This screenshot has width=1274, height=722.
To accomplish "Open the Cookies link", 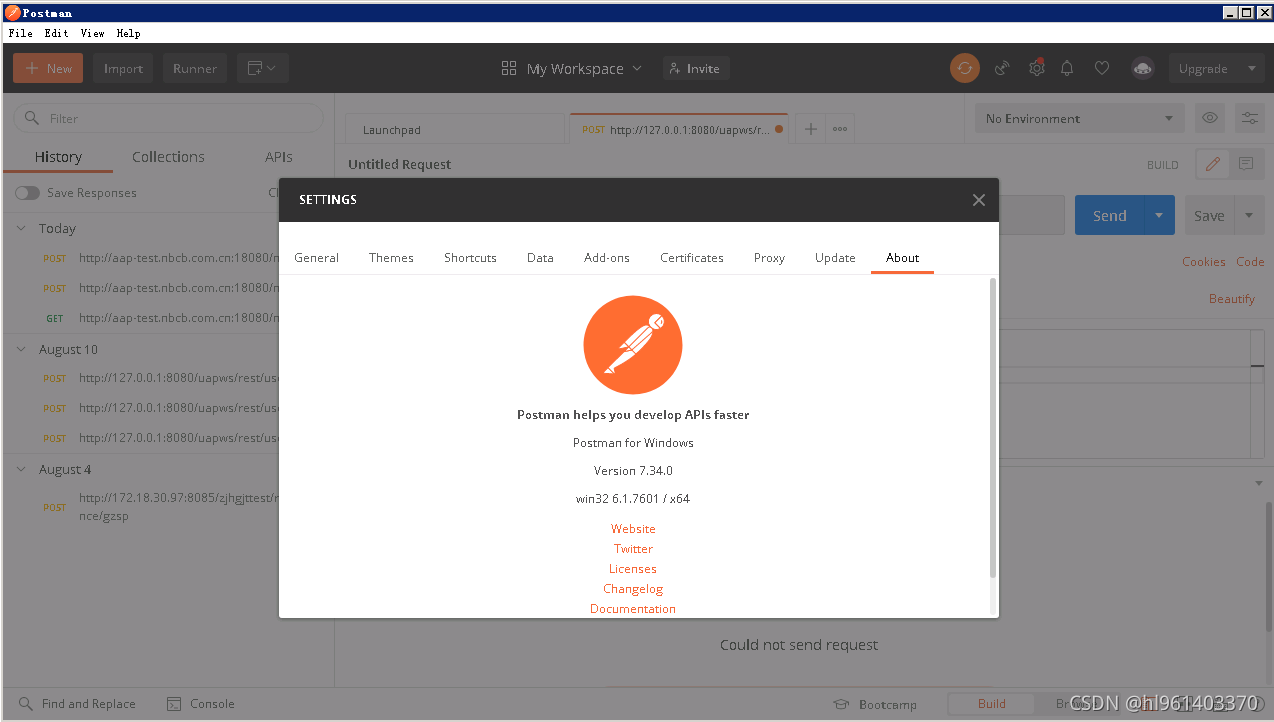I will click(1203, 262).
